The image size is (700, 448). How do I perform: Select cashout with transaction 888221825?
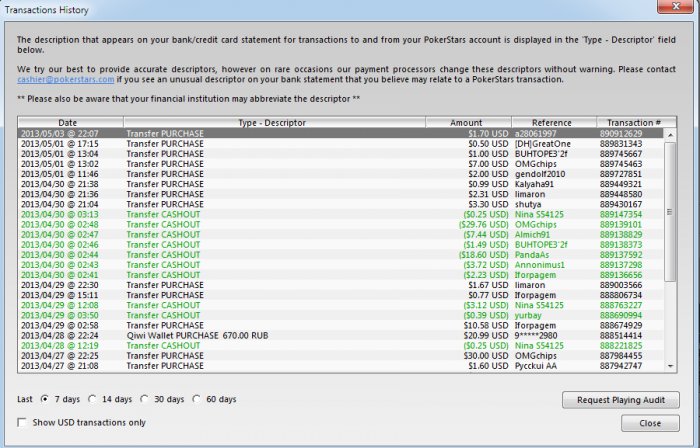click(x=341, y=345)
